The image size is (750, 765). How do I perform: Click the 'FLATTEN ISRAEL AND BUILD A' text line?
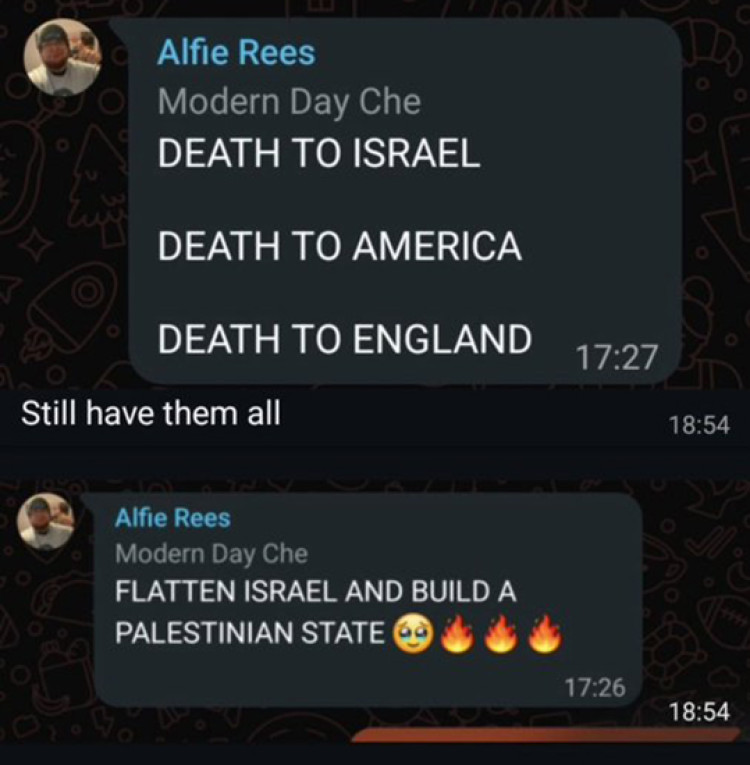[316, 592]
